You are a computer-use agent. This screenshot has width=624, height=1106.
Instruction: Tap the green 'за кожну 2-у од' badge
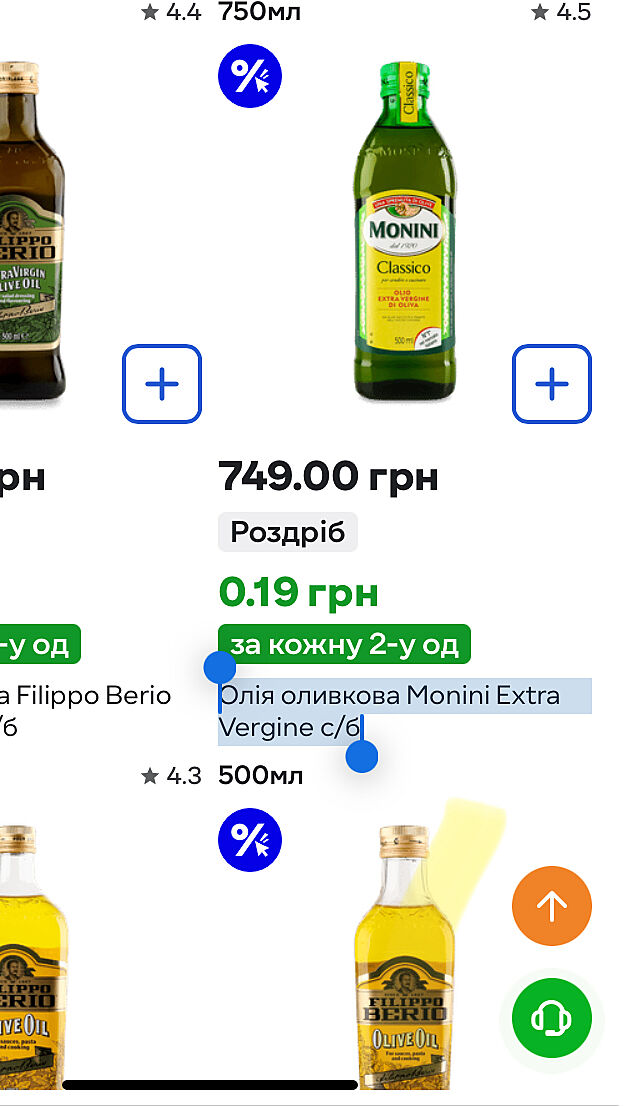(344, 645)
